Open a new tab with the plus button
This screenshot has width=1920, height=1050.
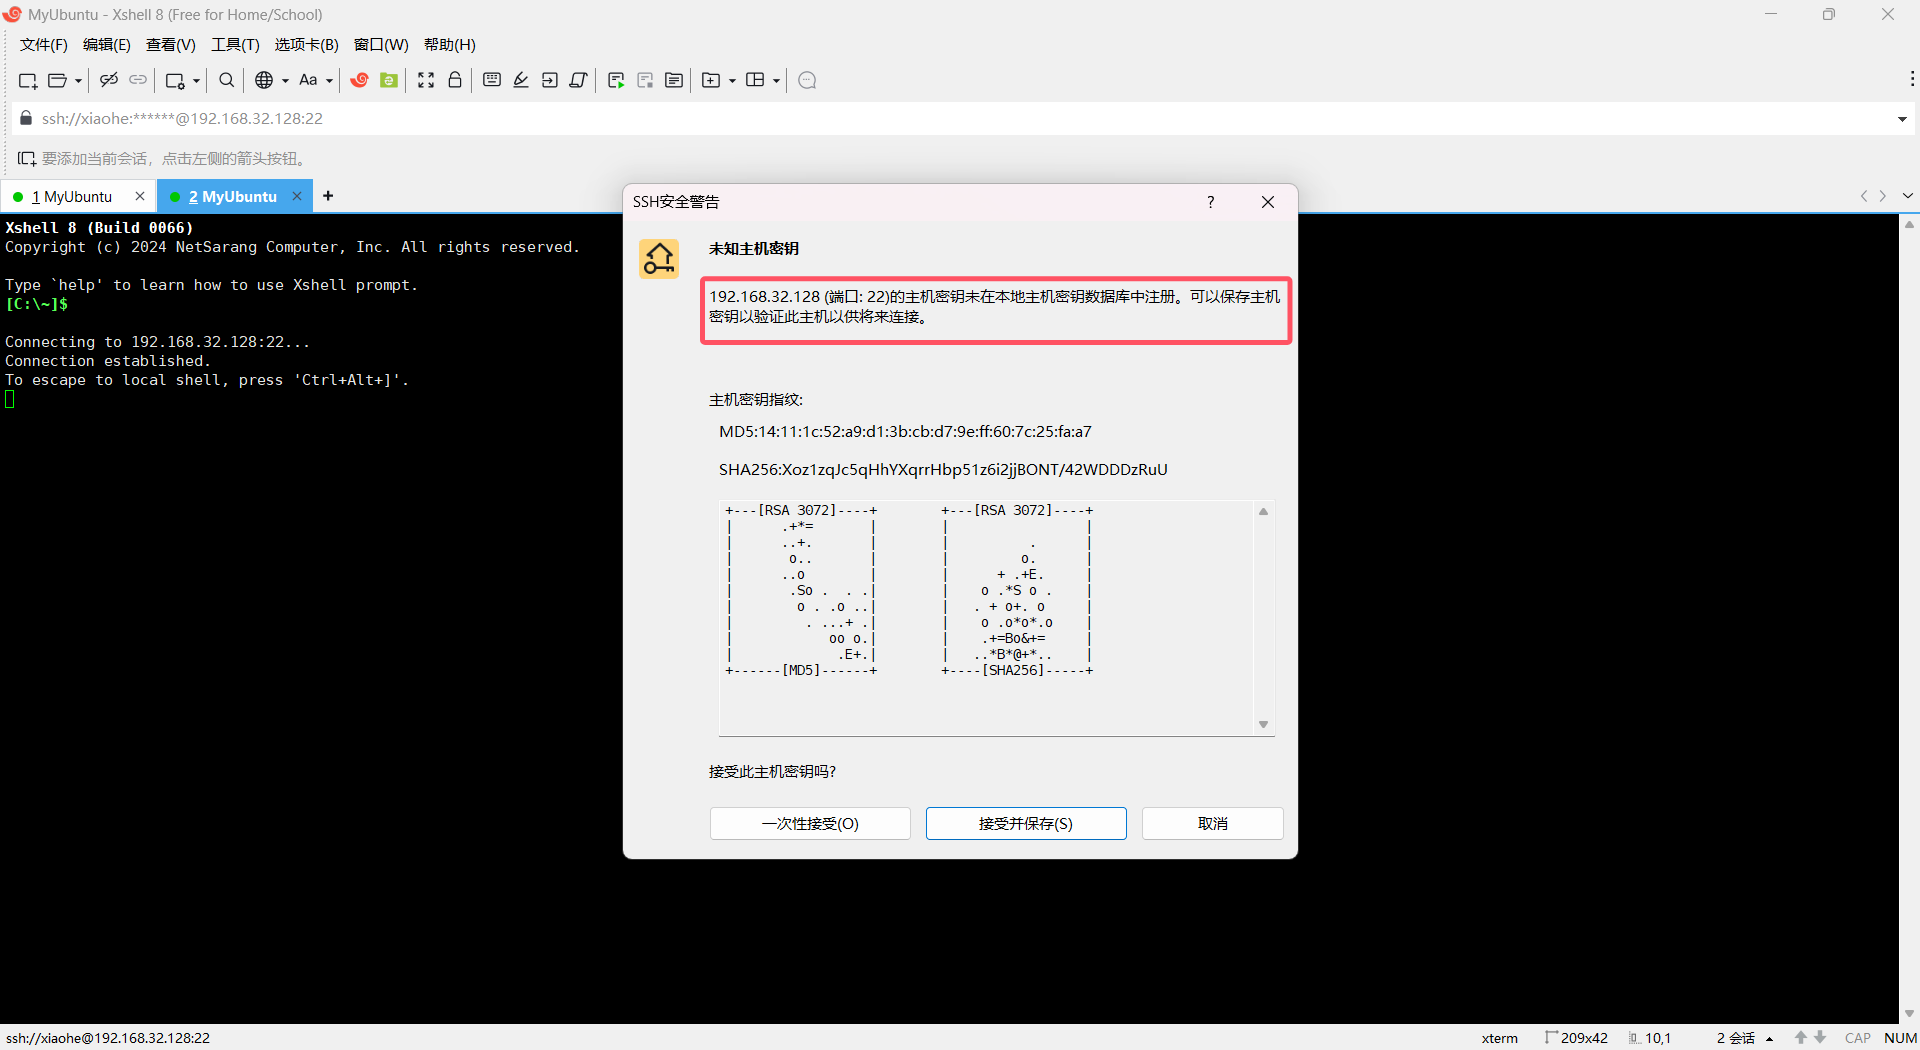328,196
